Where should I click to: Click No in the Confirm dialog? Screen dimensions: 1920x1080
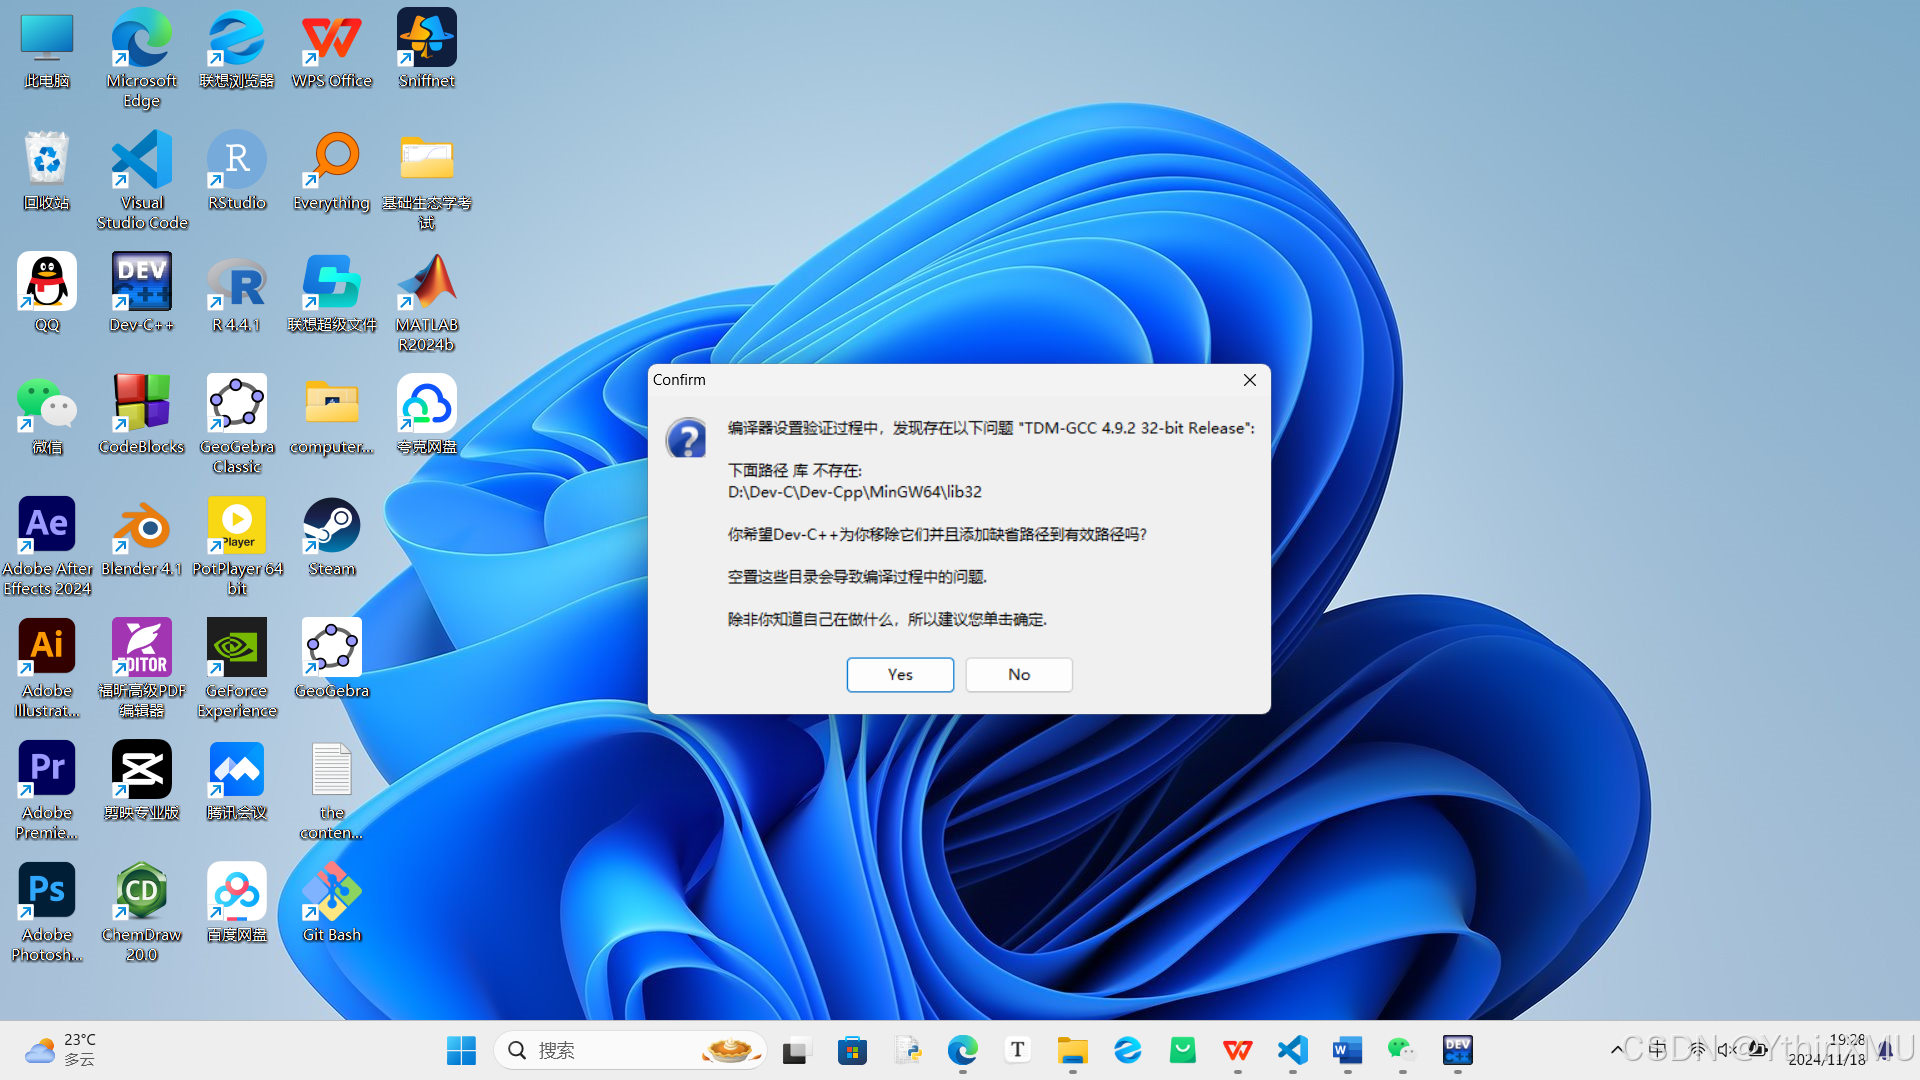click(x=1018, y=674)
